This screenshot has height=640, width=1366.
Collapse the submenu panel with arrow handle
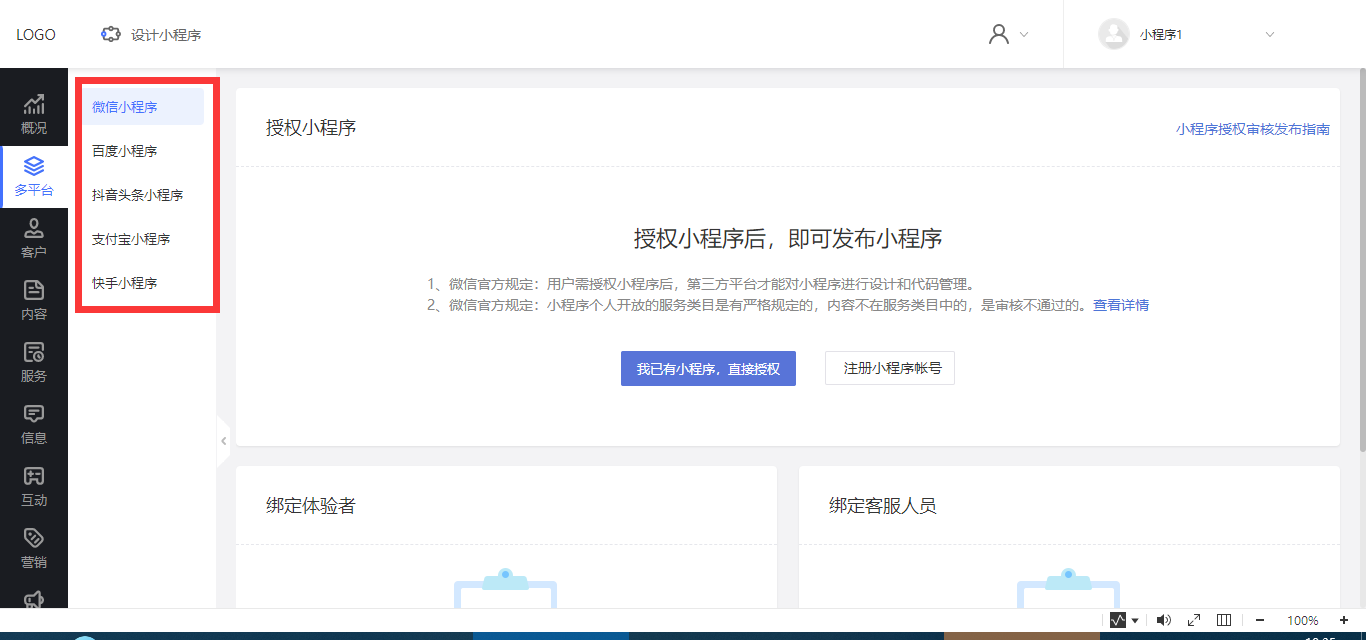click(223, 441)
